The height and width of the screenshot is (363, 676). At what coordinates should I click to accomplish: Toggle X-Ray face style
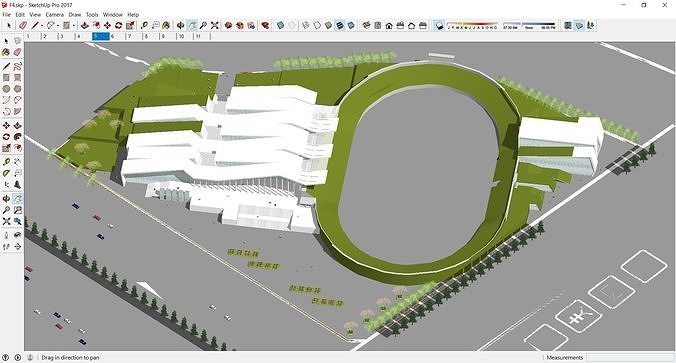281,26
